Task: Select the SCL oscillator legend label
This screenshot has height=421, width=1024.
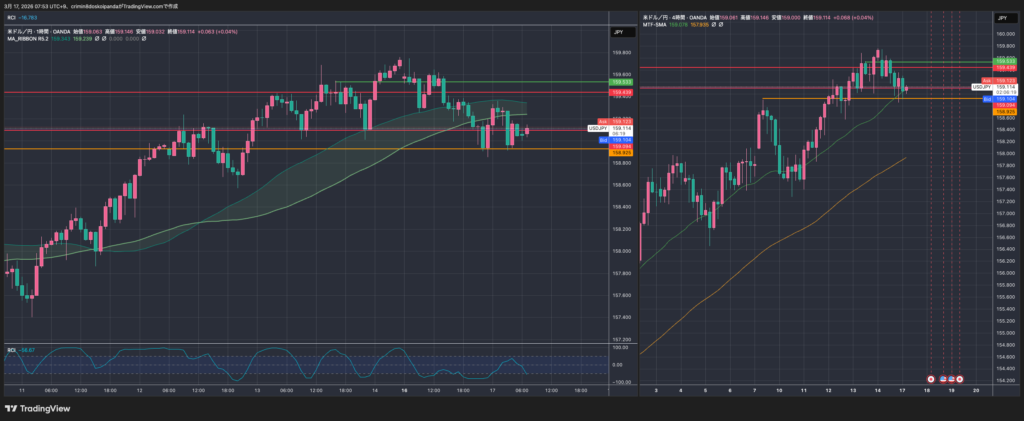Action: (x=12, y=349)
